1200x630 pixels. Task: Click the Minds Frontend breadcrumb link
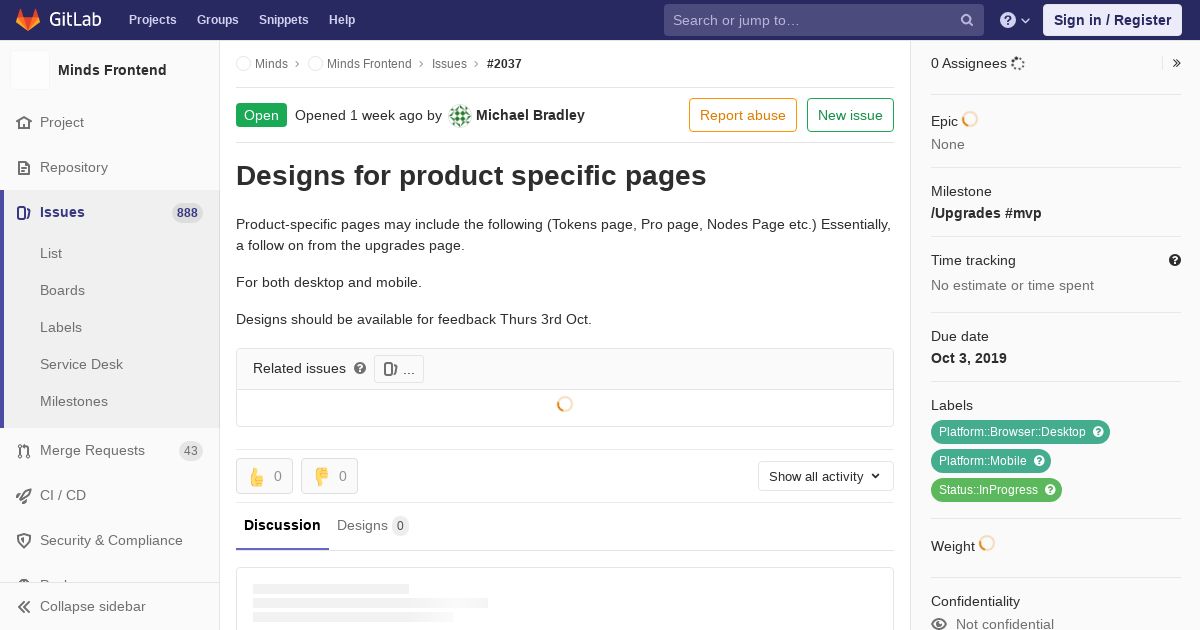point(369,63)
